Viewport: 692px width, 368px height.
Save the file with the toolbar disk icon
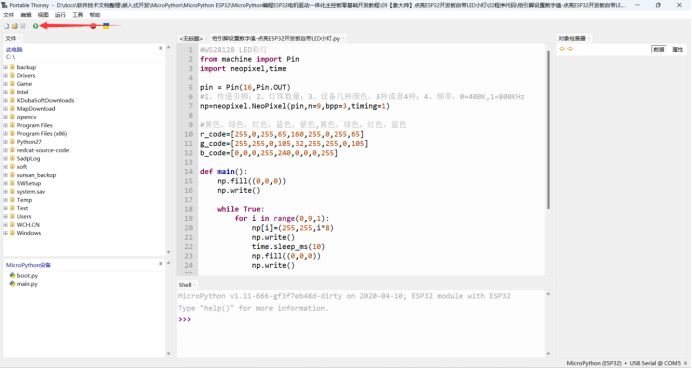tap(23, 26)
